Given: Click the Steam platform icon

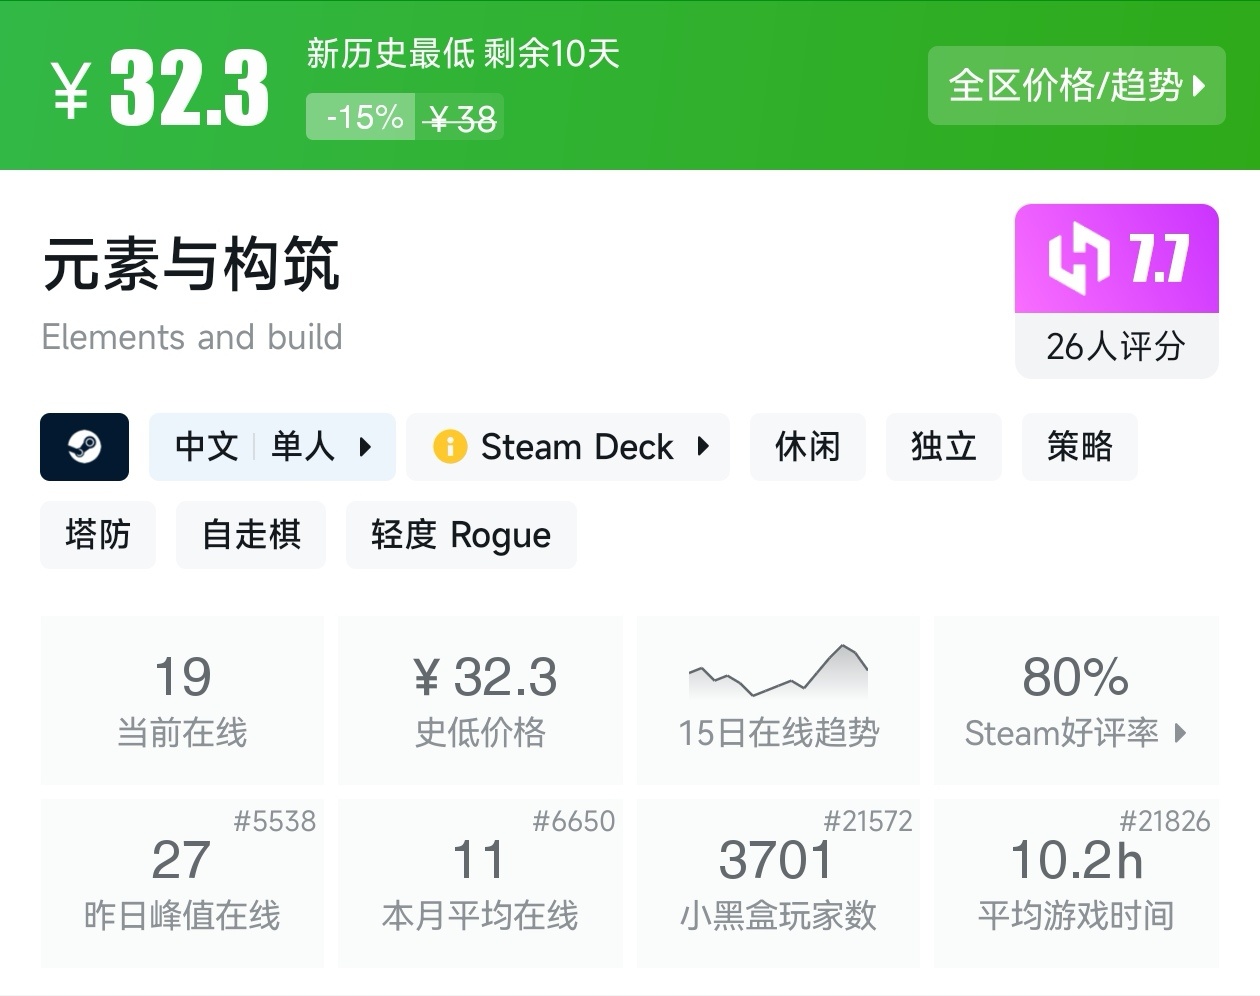Looking at the screenshot, I should point(84,446).
